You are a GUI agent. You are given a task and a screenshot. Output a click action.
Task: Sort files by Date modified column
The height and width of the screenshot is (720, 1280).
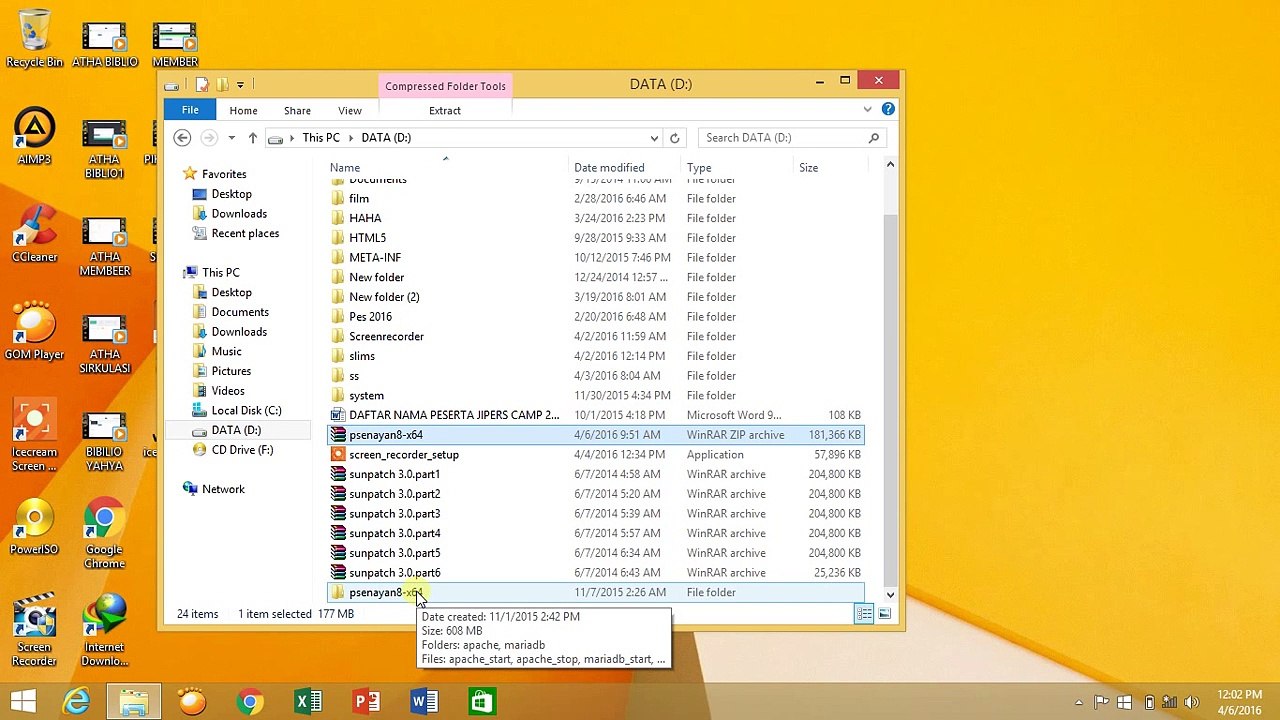point(627,168)
